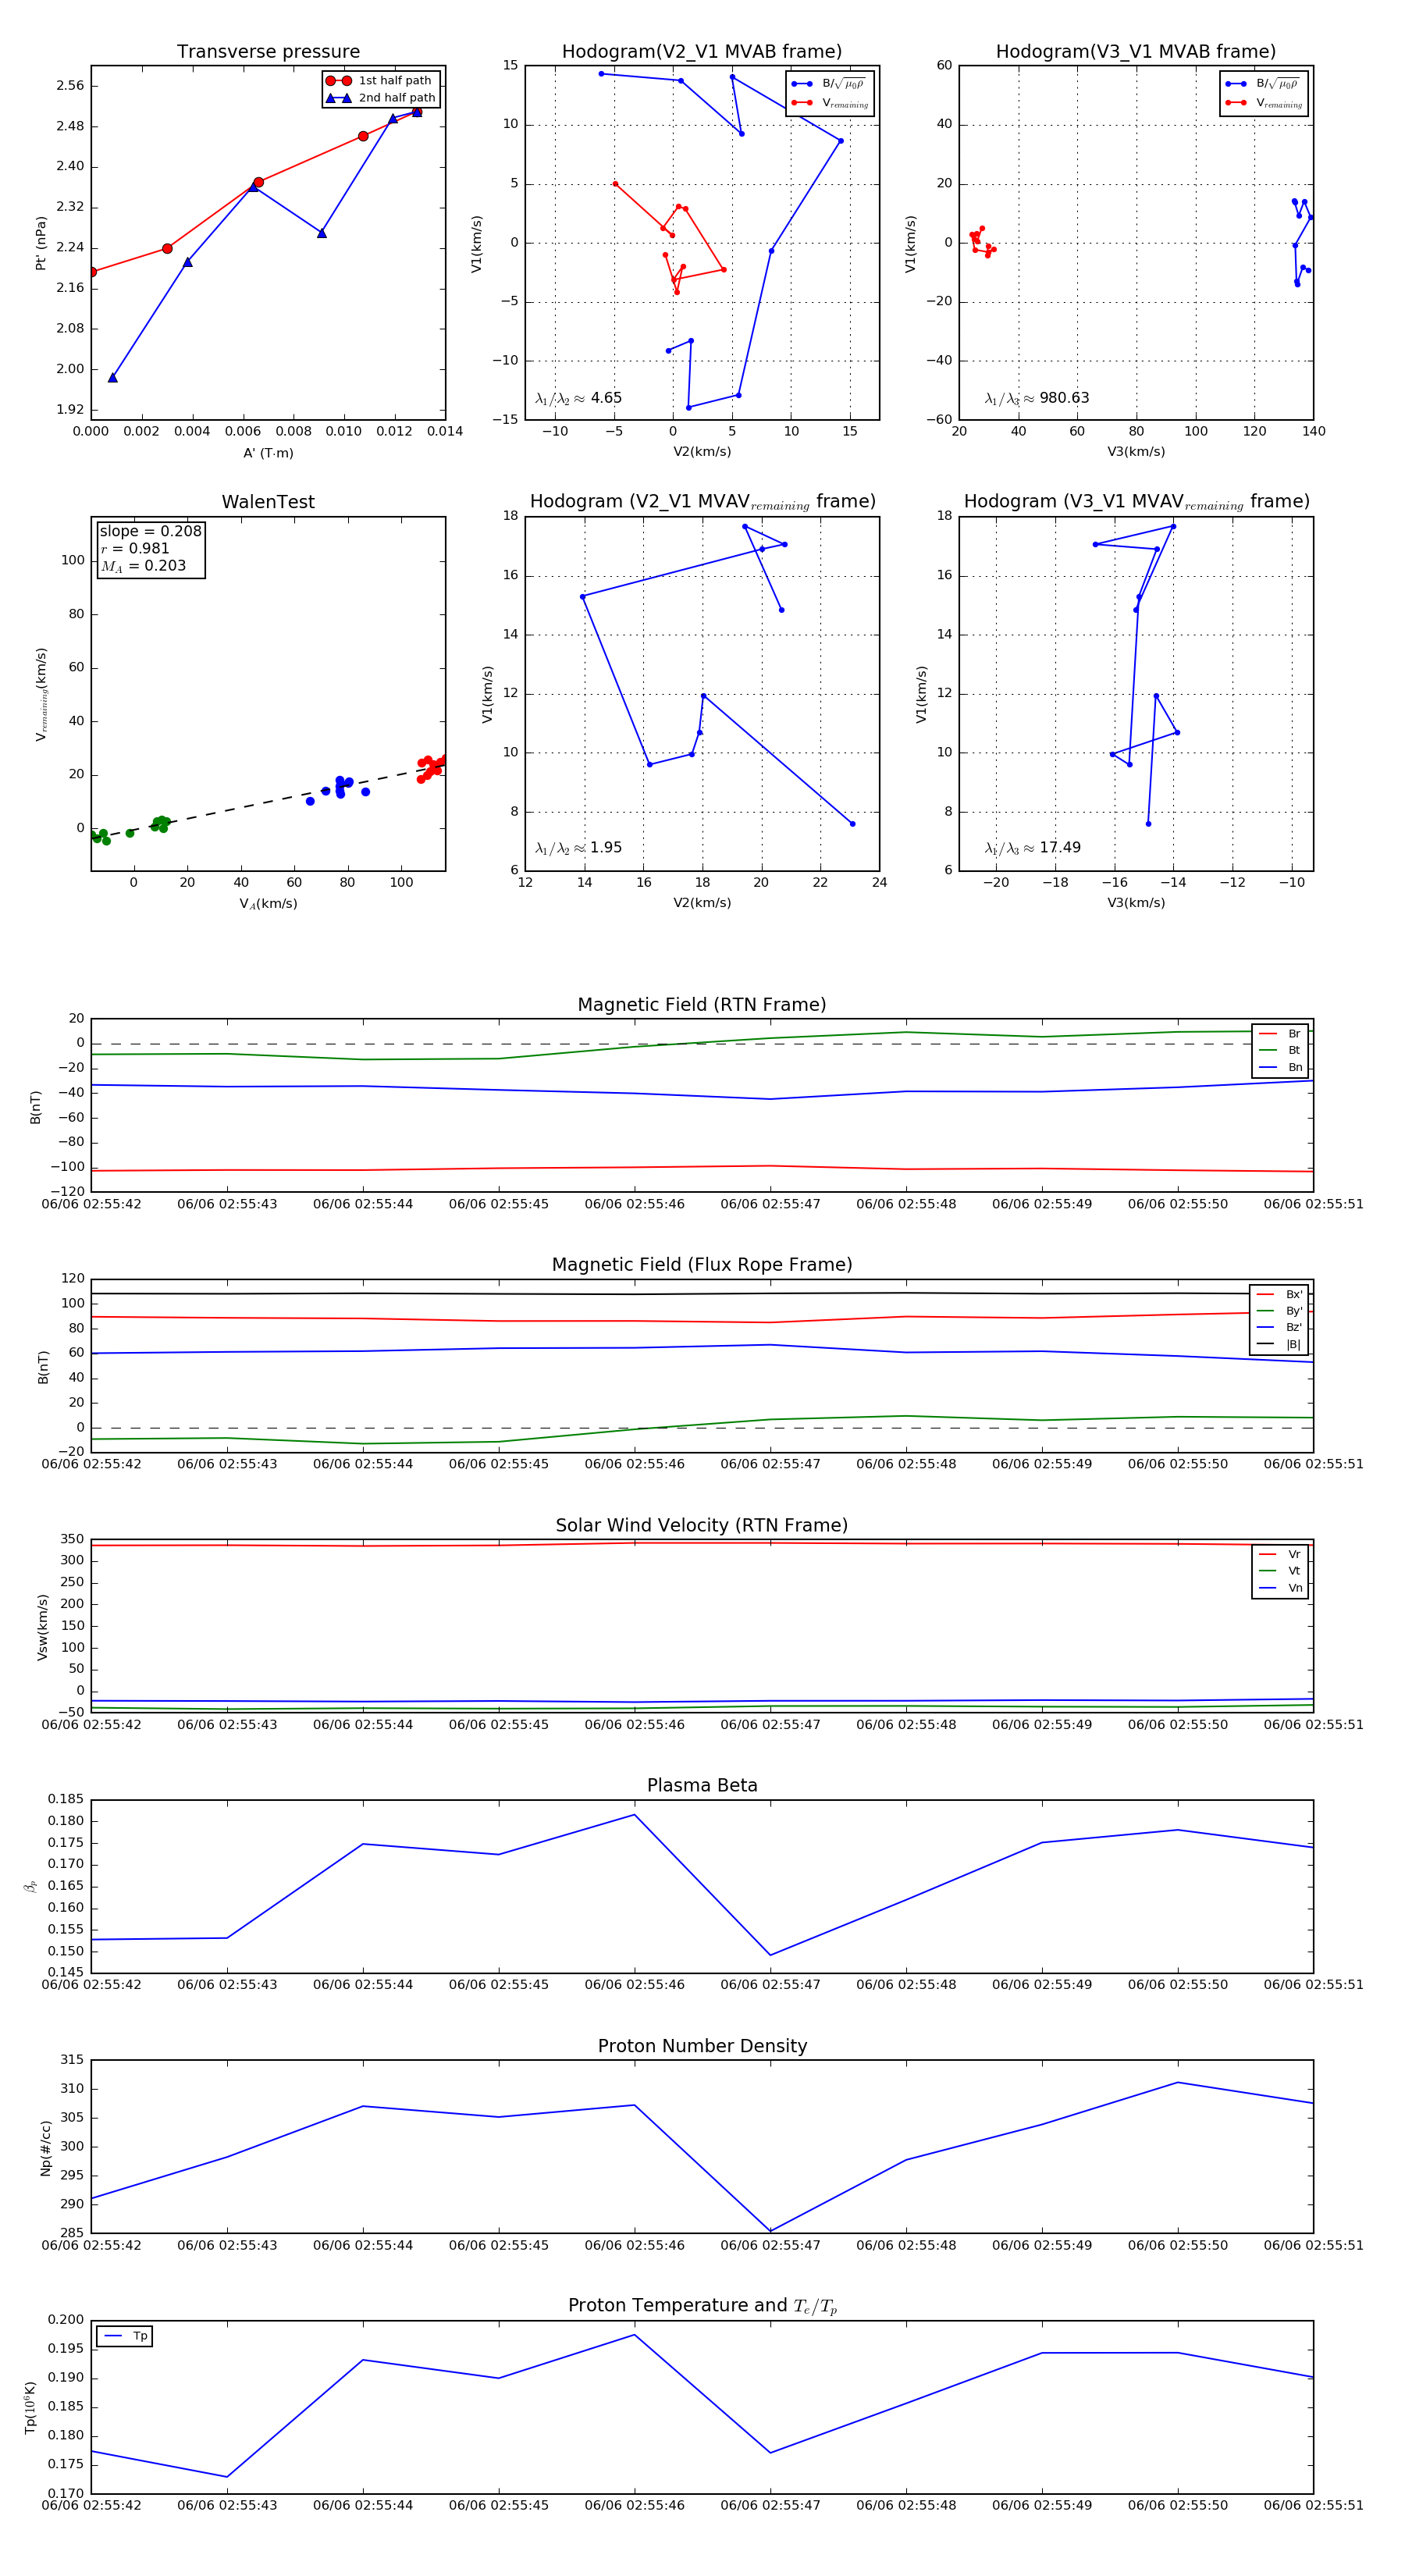This screenshot has width=1405, height=2576.
Task: Click 'Magnetic Field (Flux Rope Frame)' title
Action: pos(702,1265)
